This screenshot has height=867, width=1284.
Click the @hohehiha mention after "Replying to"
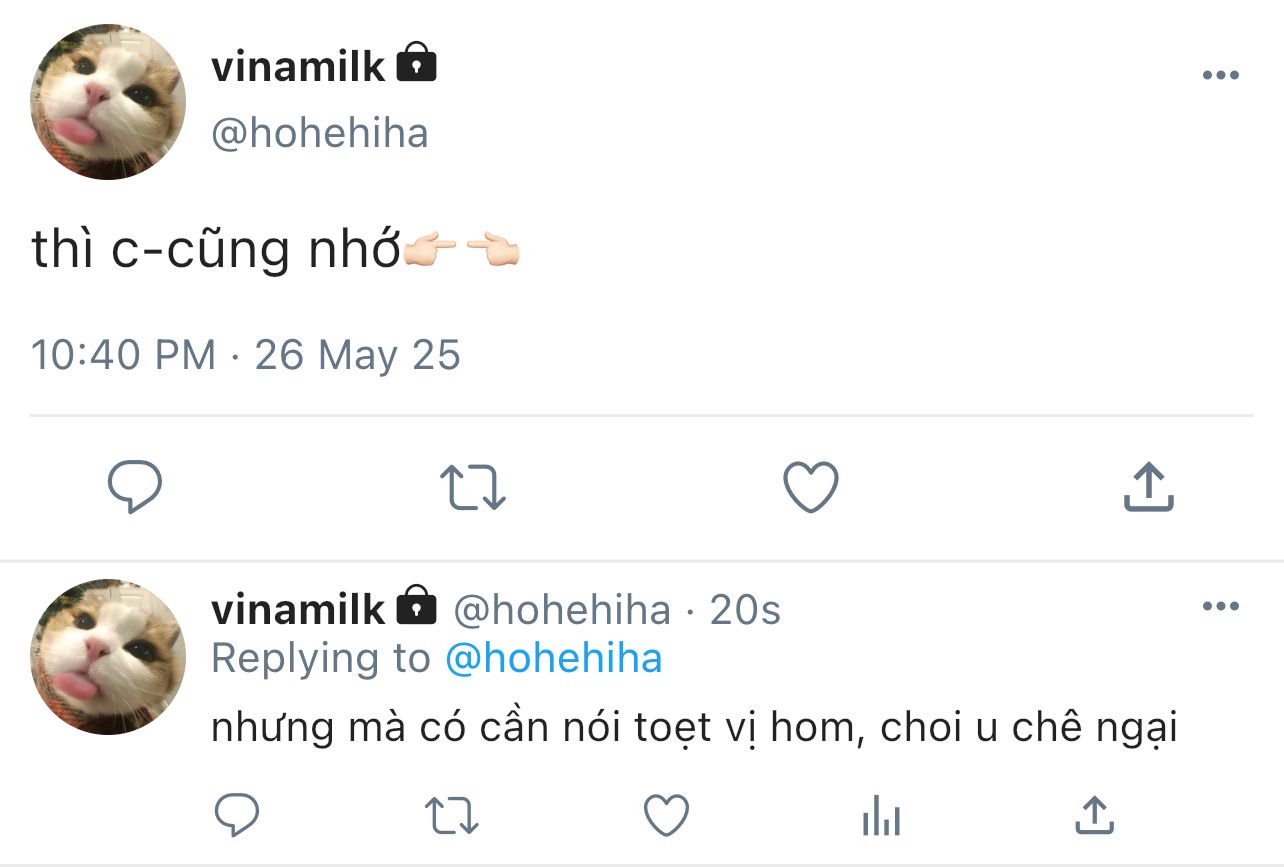point(553,659)
